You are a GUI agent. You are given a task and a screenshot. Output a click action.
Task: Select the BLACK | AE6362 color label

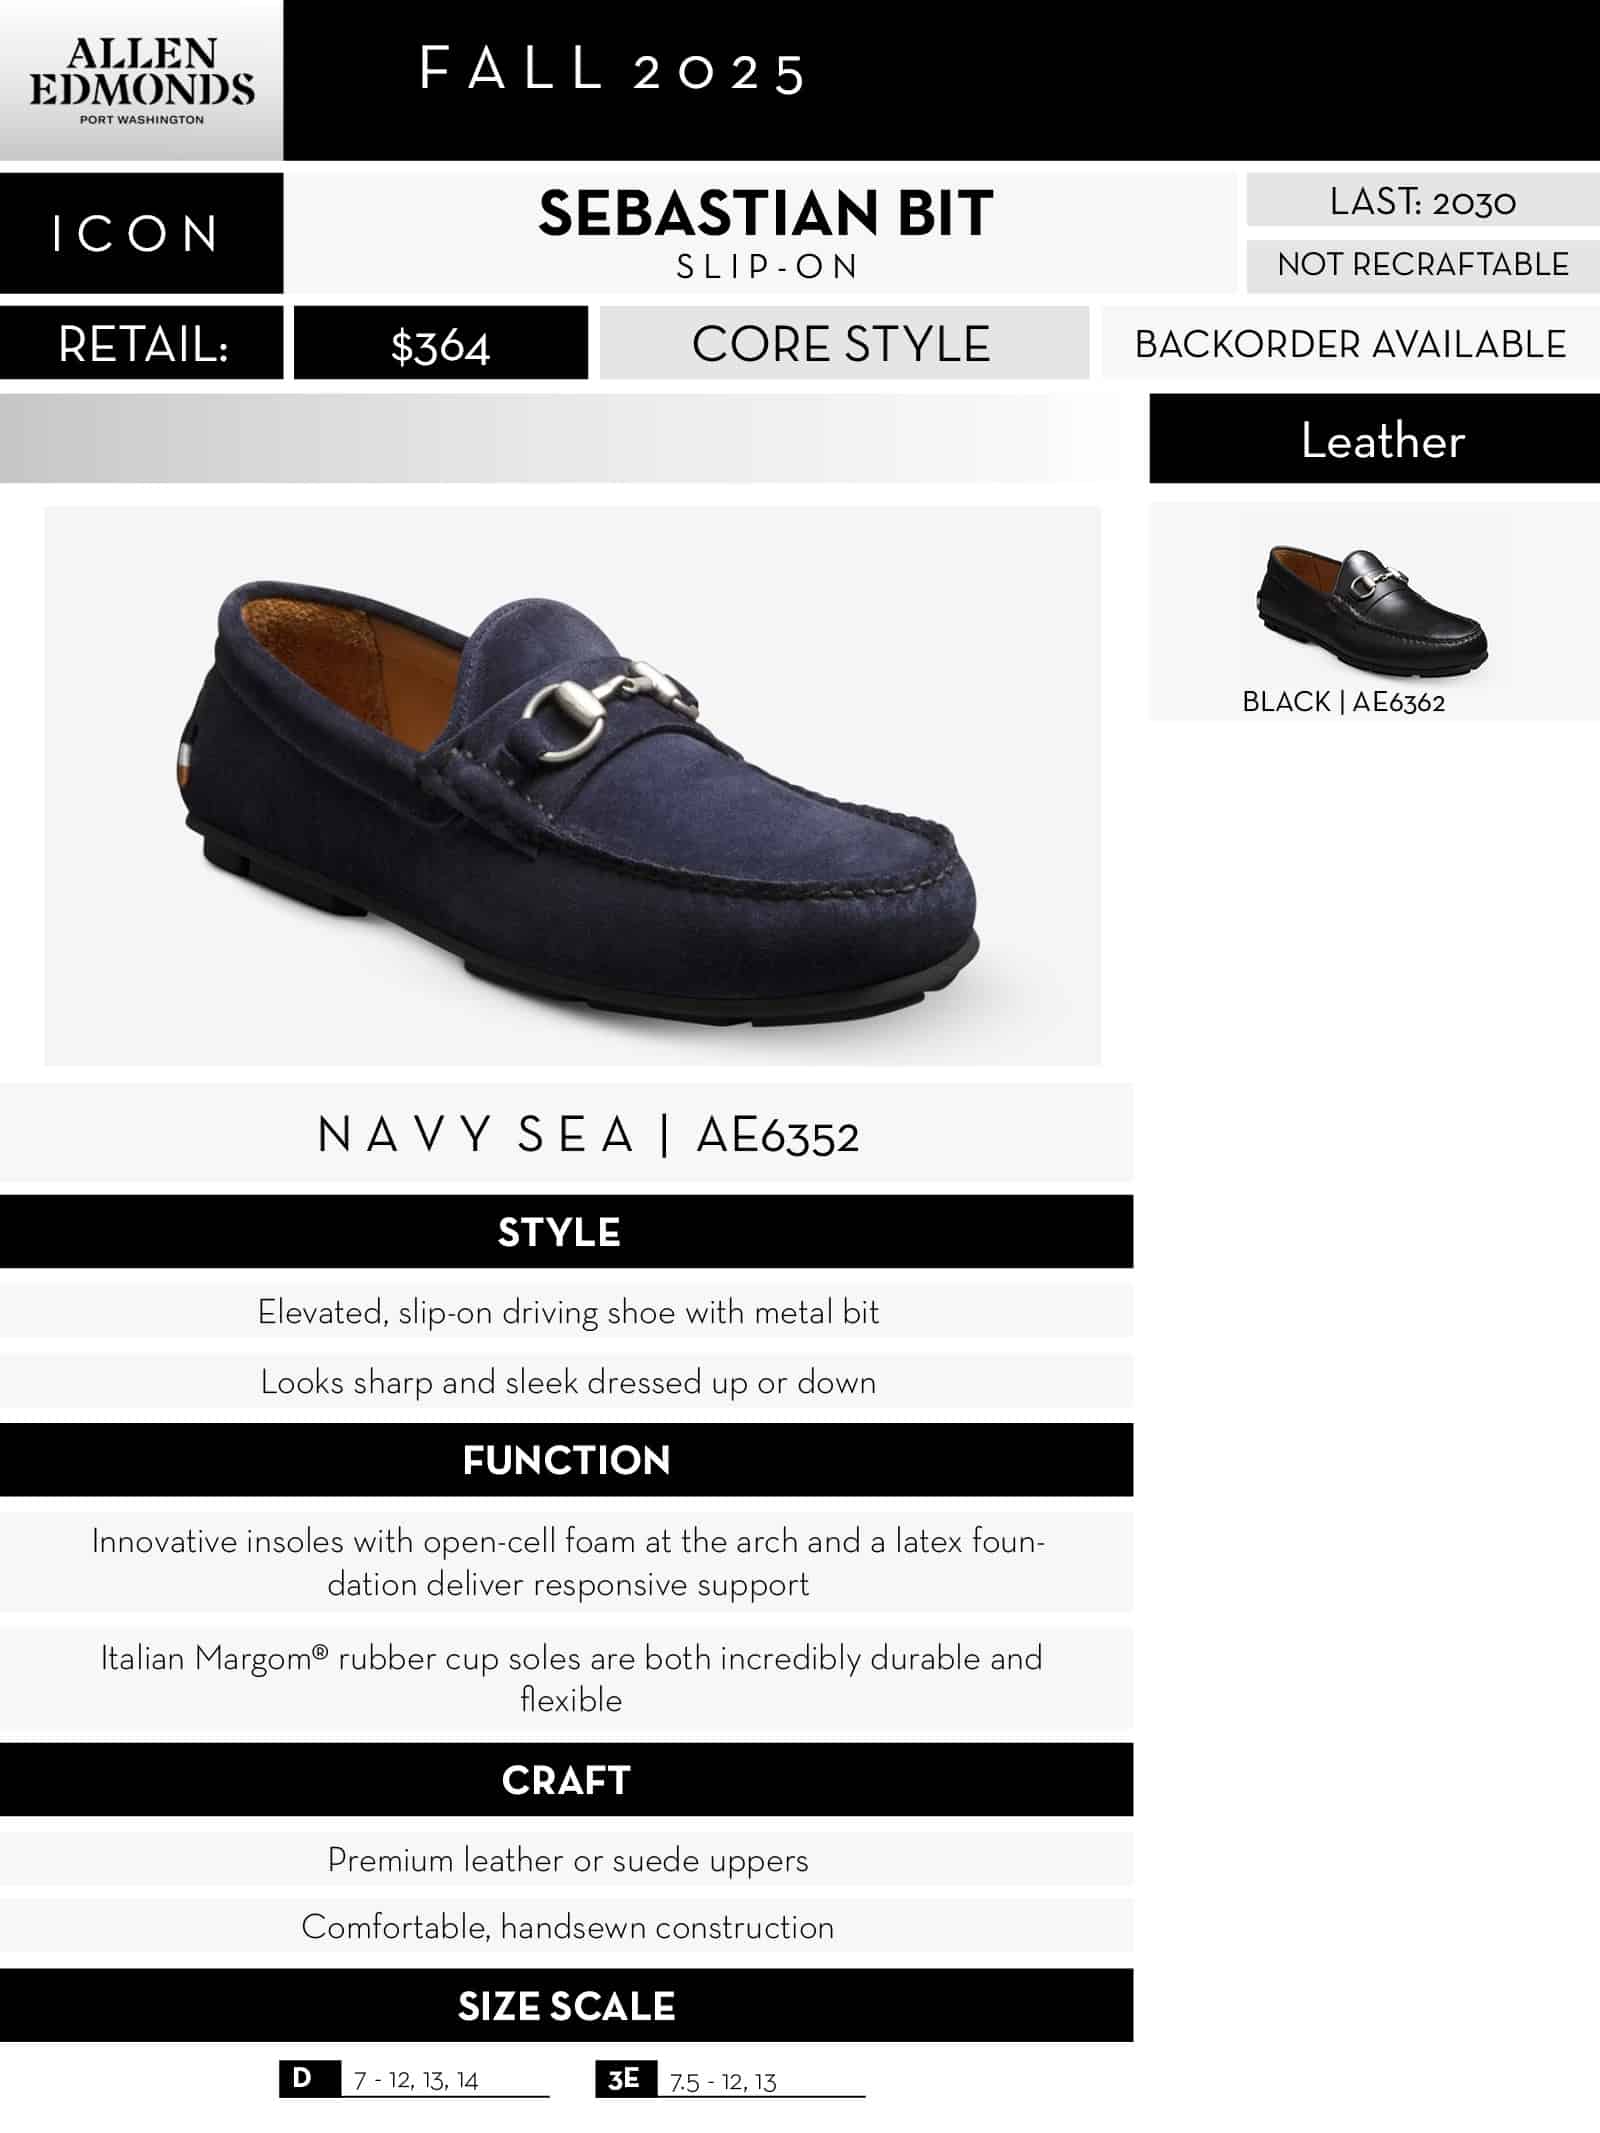1343,702
